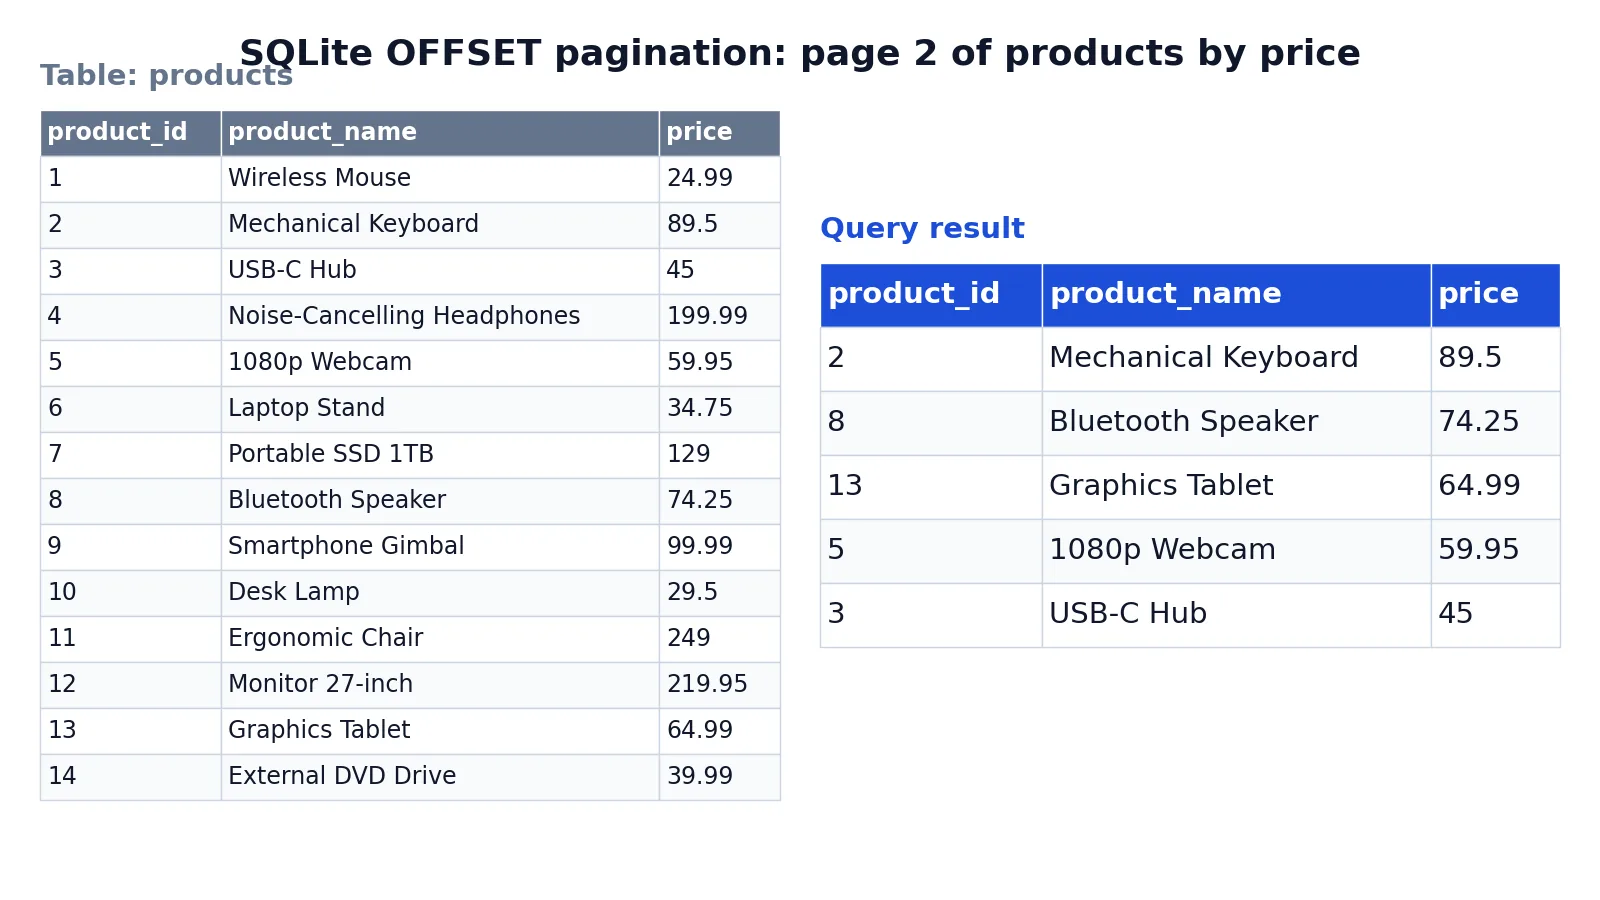The height and width of the screenshot is (900, 1600).
Task: Click the price 219.95 cell
Action: pyautogui.click(x=720, y=685)
